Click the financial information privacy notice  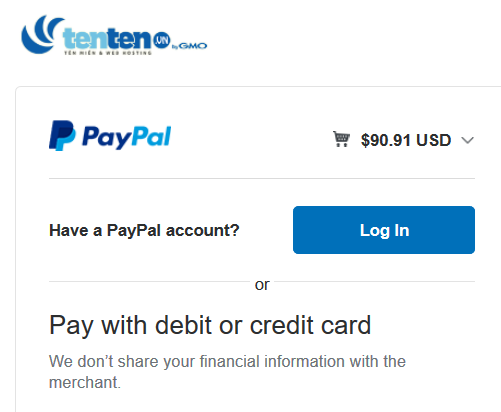(x=227, y=372)
